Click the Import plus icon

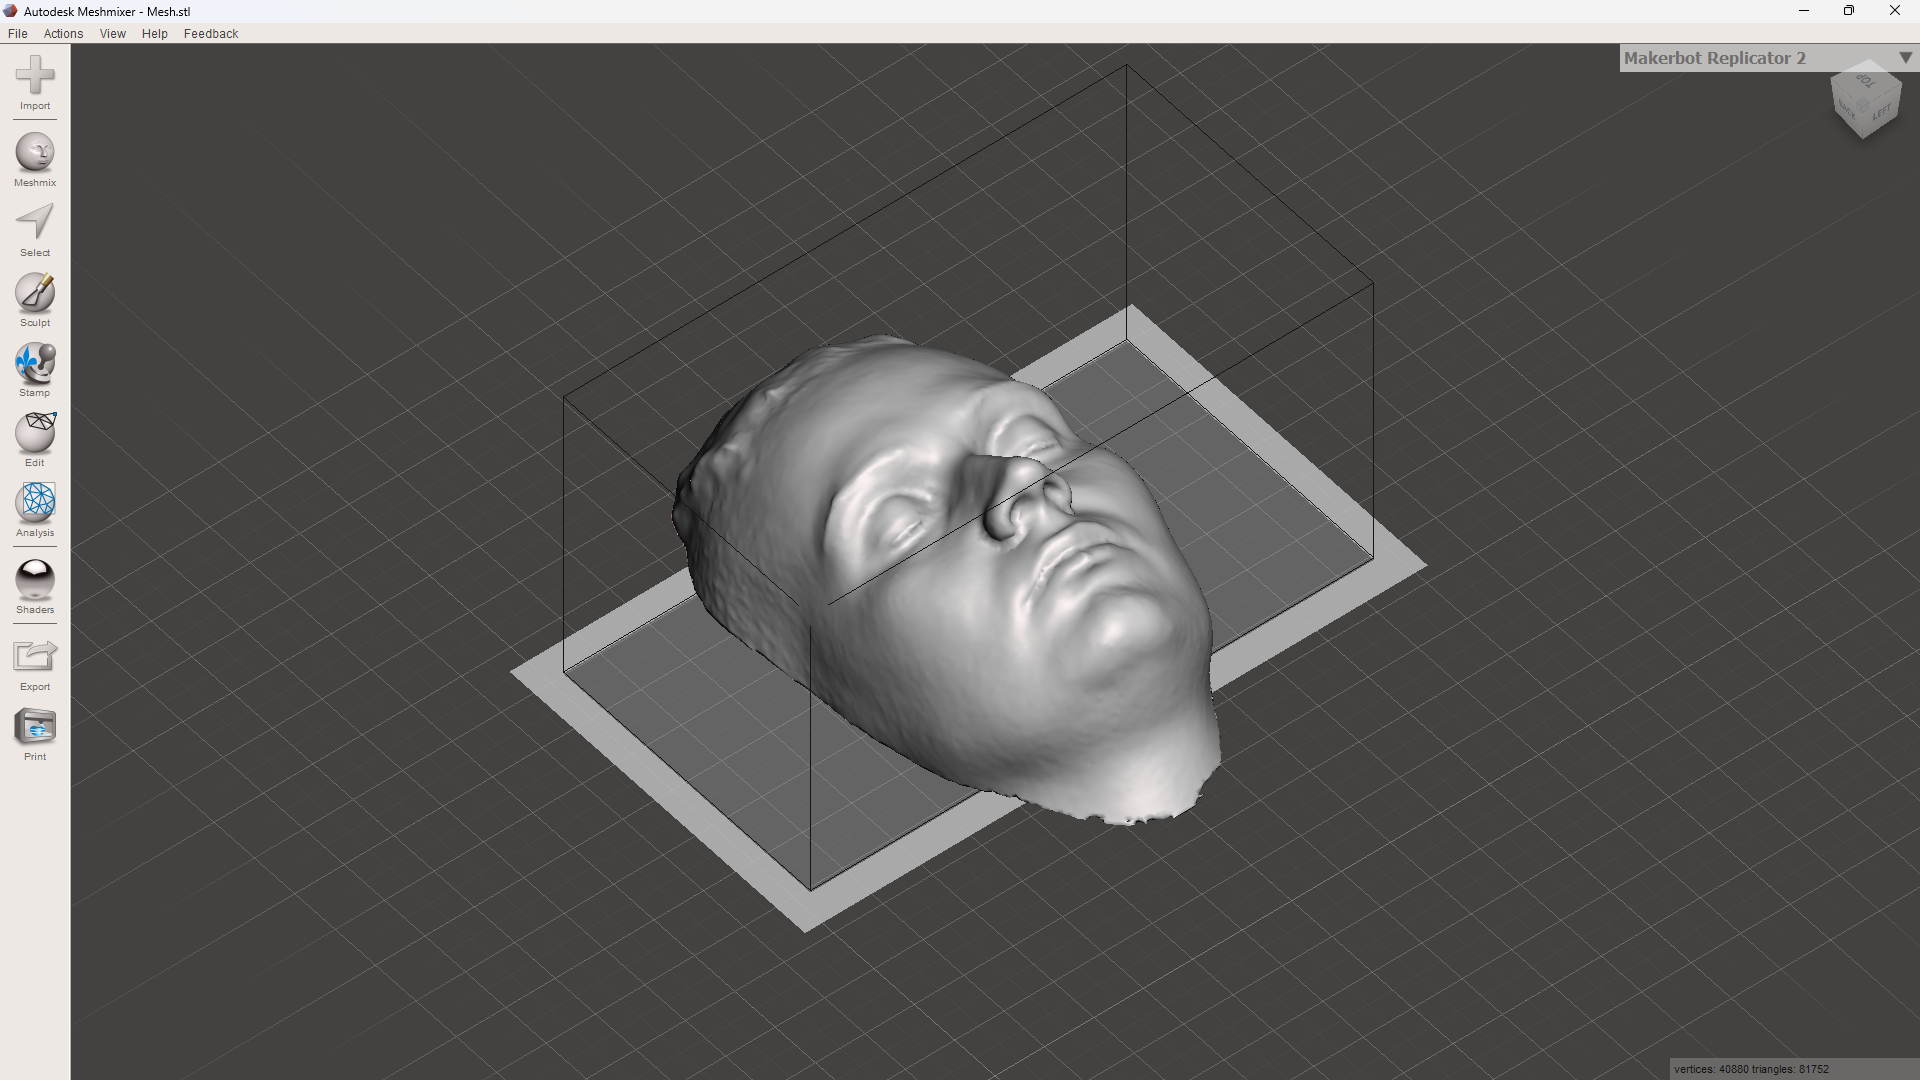[35, 76]
